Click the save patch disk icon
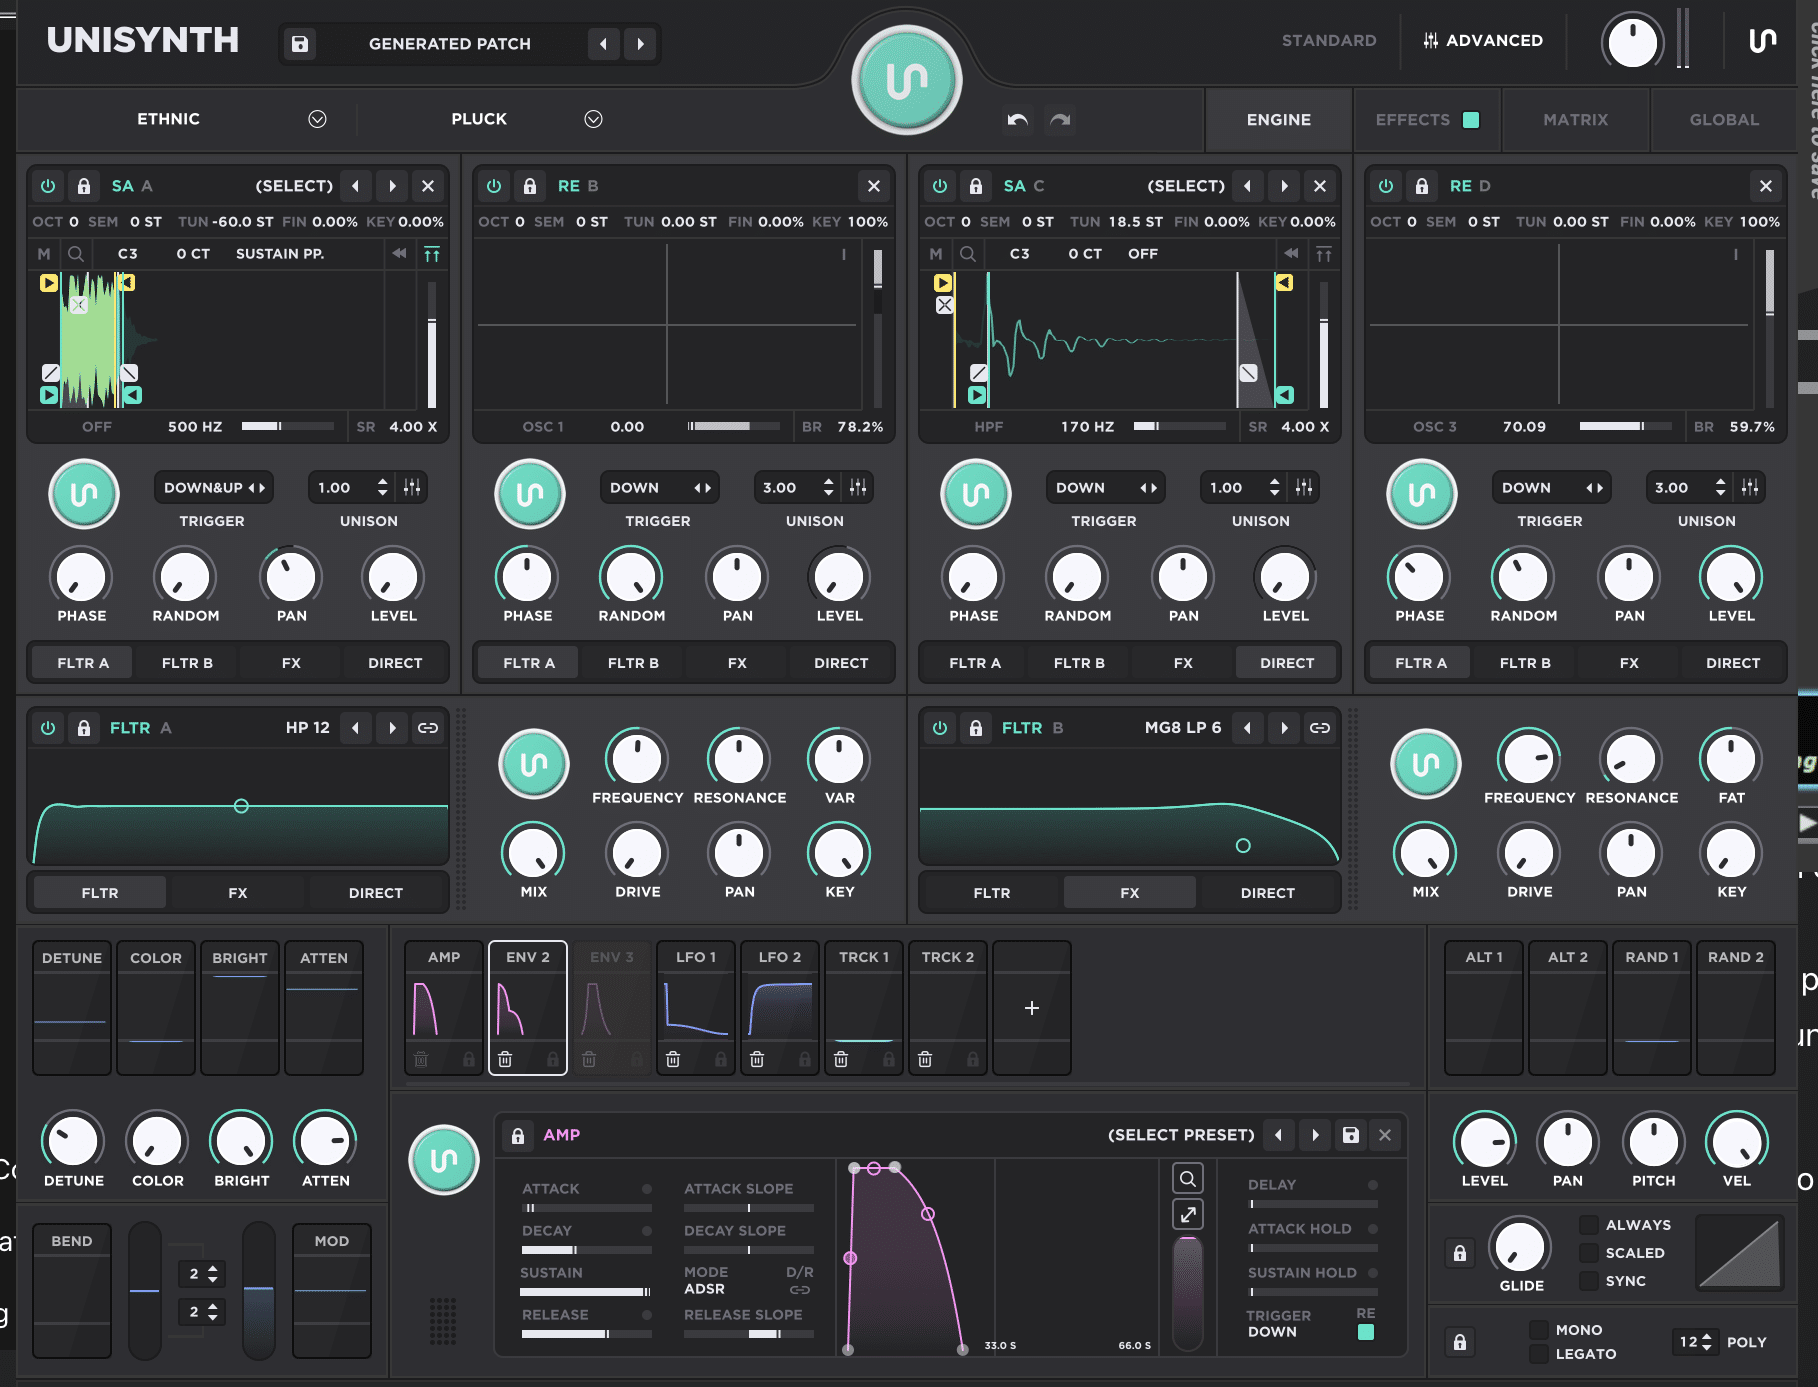Screen dimensions: 1818x1387 pyautogui.click(x=300, y=44)
